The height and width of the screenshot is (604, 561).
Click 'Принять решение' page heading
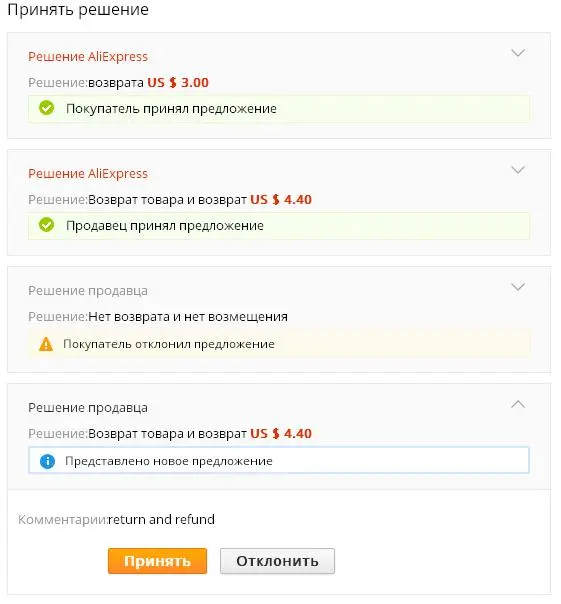point(78,10)
